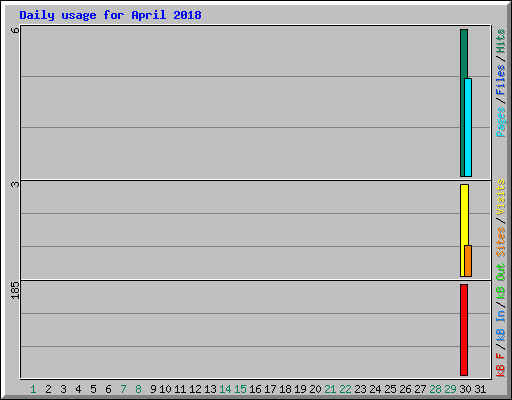This screenshot has height=400, width=512.
Task: Click day 1 on the x-axis
Action: click(x=33, y=389)
